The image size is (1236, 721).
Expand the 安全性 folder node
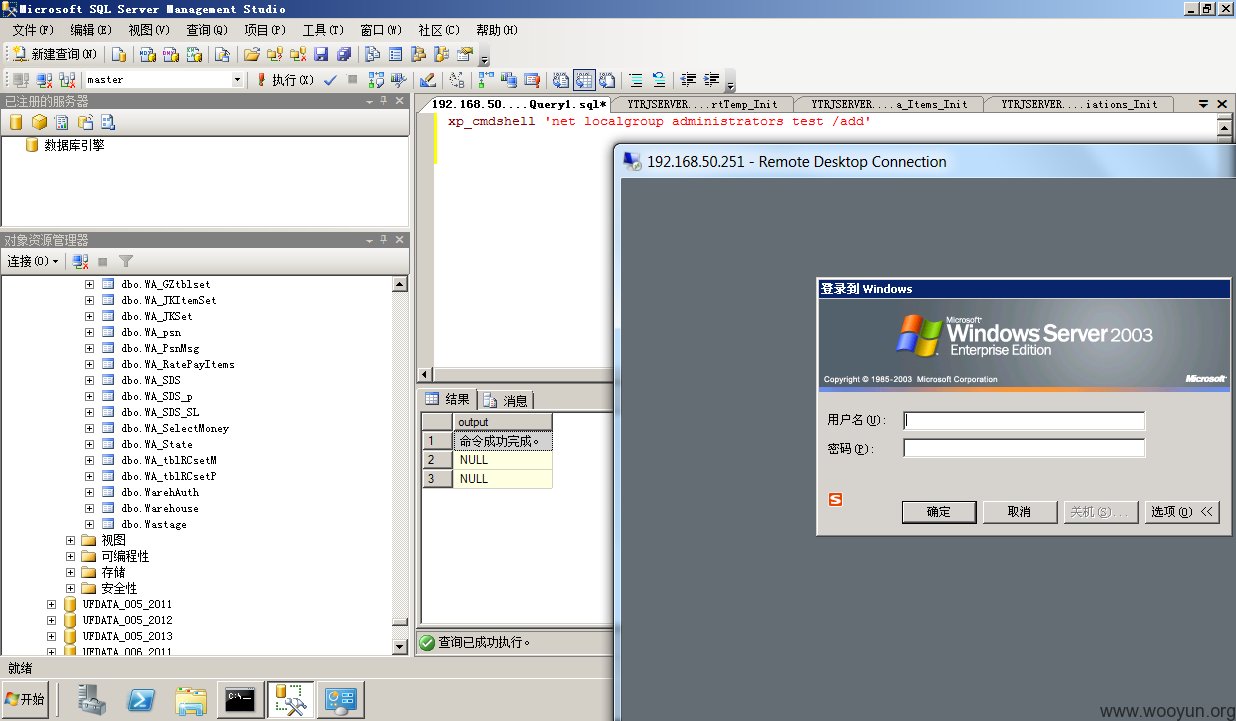[70, 588]
